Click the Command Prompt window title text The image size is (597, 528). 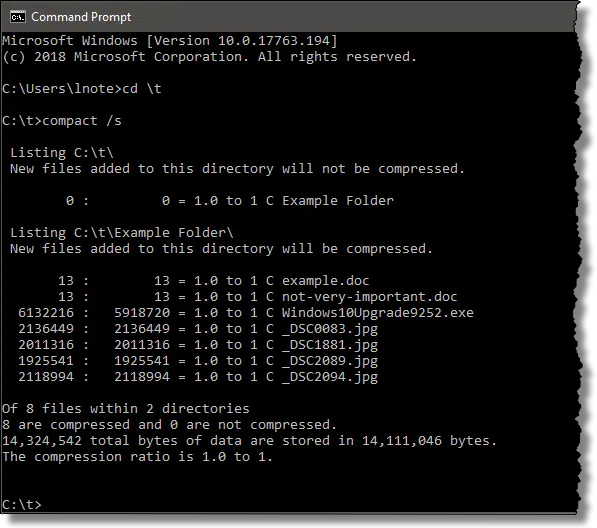click(x=81, y=17)
